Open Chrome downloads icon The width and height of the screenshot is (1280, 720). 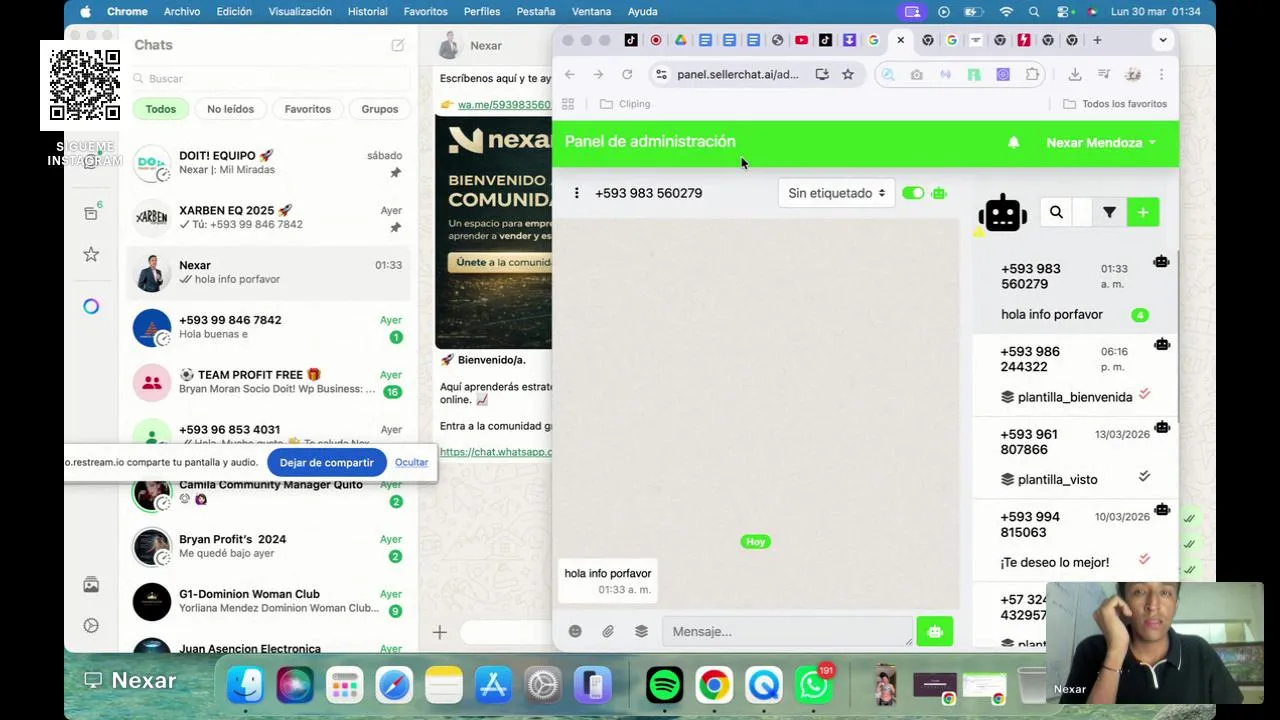(x=1075, y=74)
